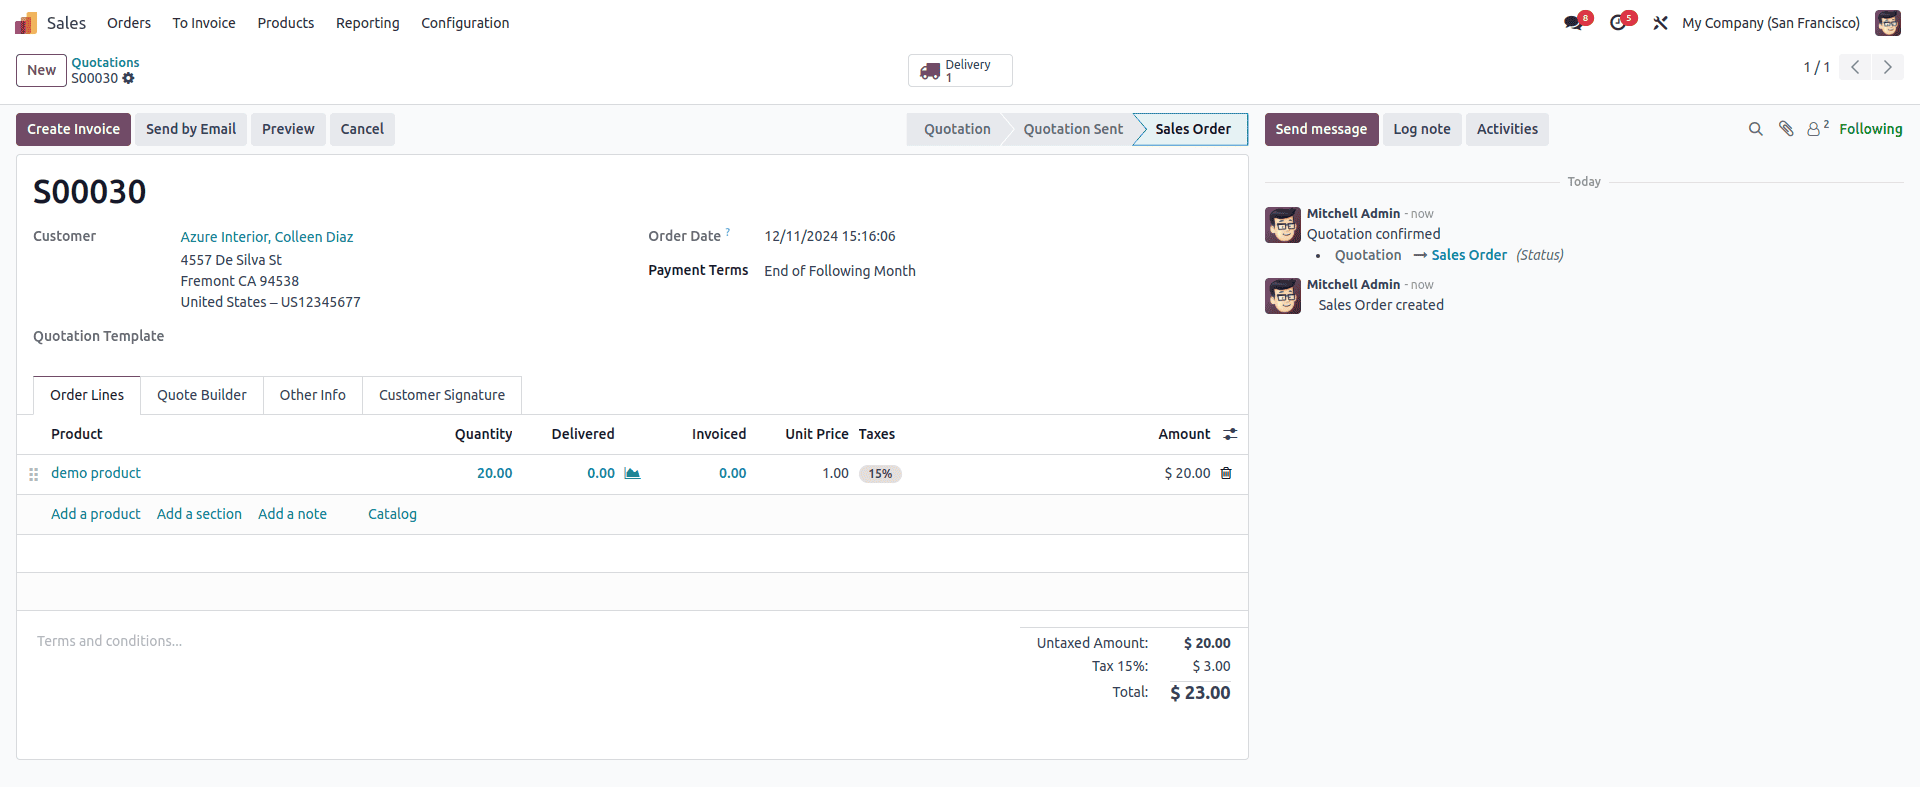Click Mitchell Admin avatar on Sales Order created
The height and width of the screenshot is (787, 1920).
(1283, 296)
